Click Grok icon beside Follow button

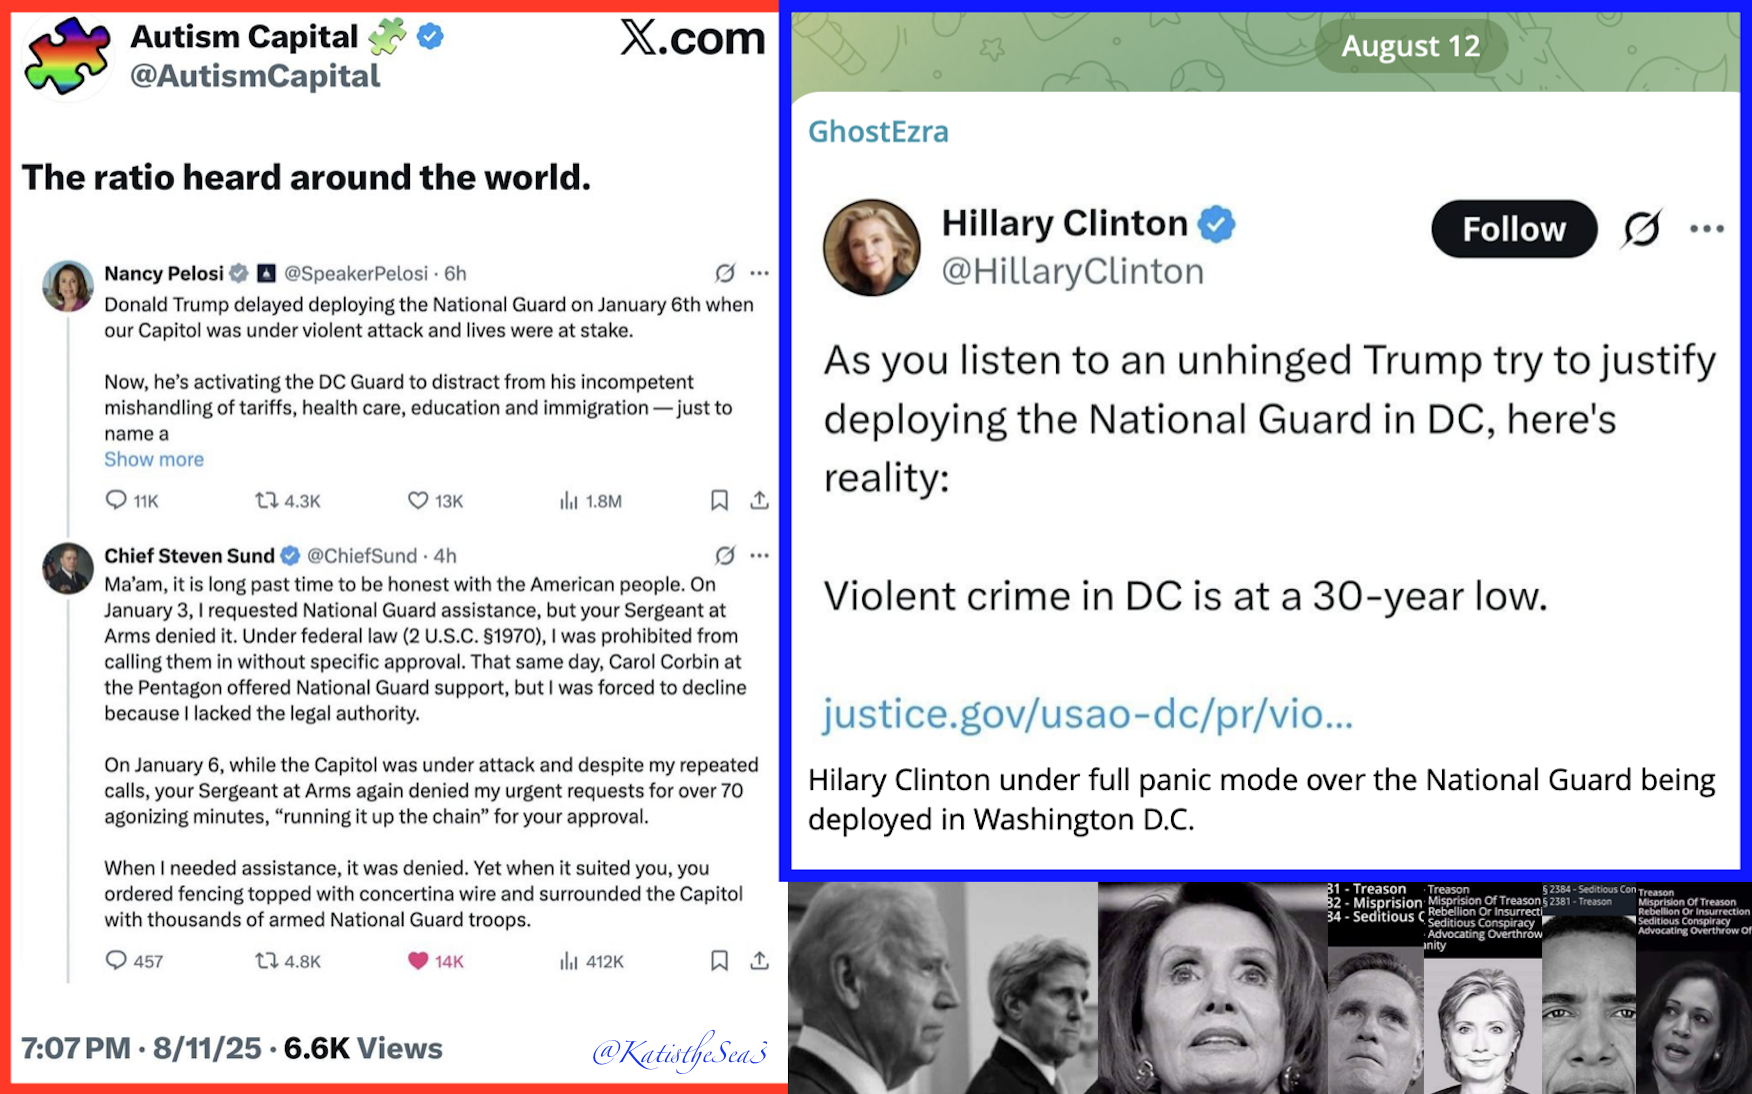click(x=1642, y=229)
